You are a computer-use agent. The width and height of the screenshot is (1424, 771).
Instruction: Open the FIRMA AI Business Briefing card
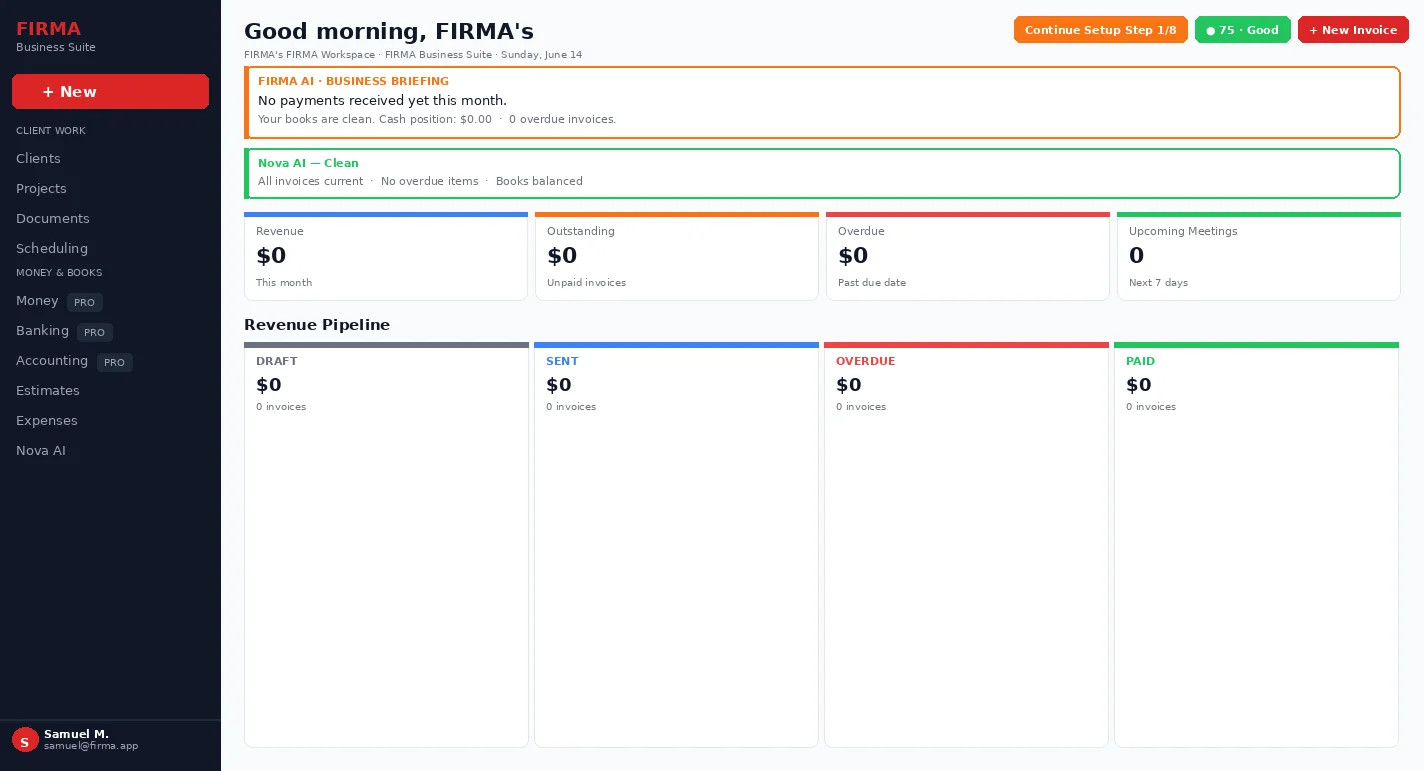point(822,102)
